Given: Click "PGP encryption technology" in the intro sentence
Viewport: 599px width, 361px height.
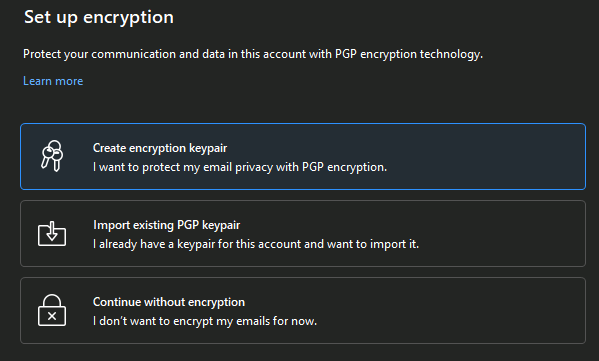Looking at the screenshot, I should tap(409, 54).
